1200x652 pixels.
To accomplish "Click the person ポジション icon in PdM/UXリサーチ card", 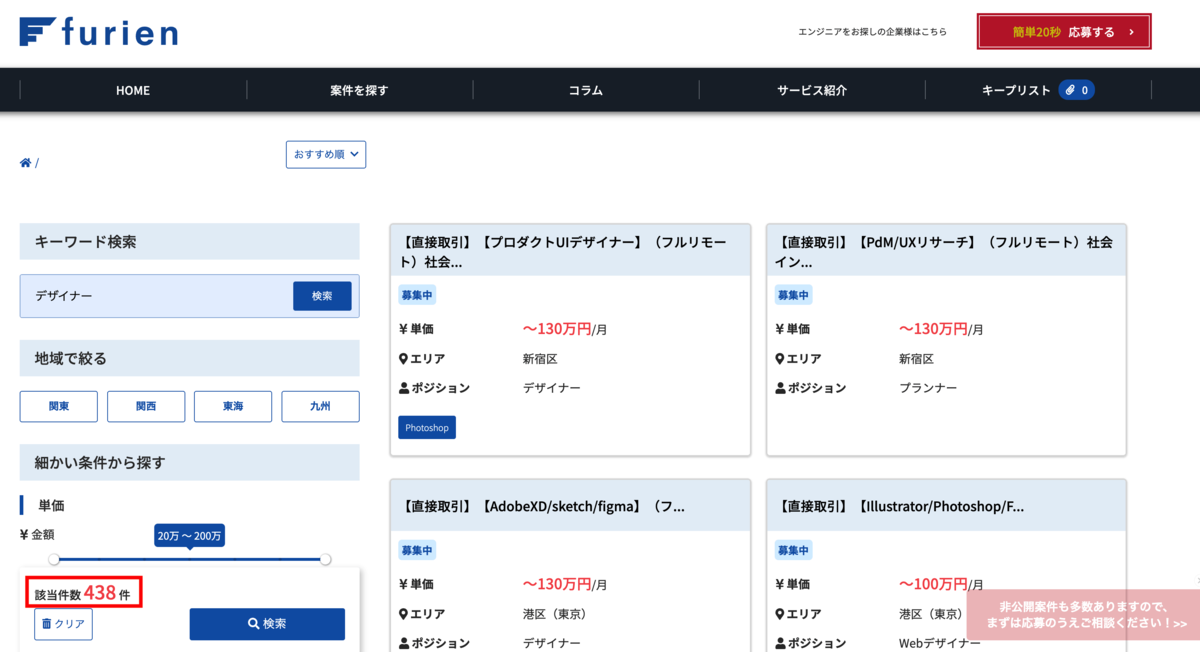I will coord(779,388).
